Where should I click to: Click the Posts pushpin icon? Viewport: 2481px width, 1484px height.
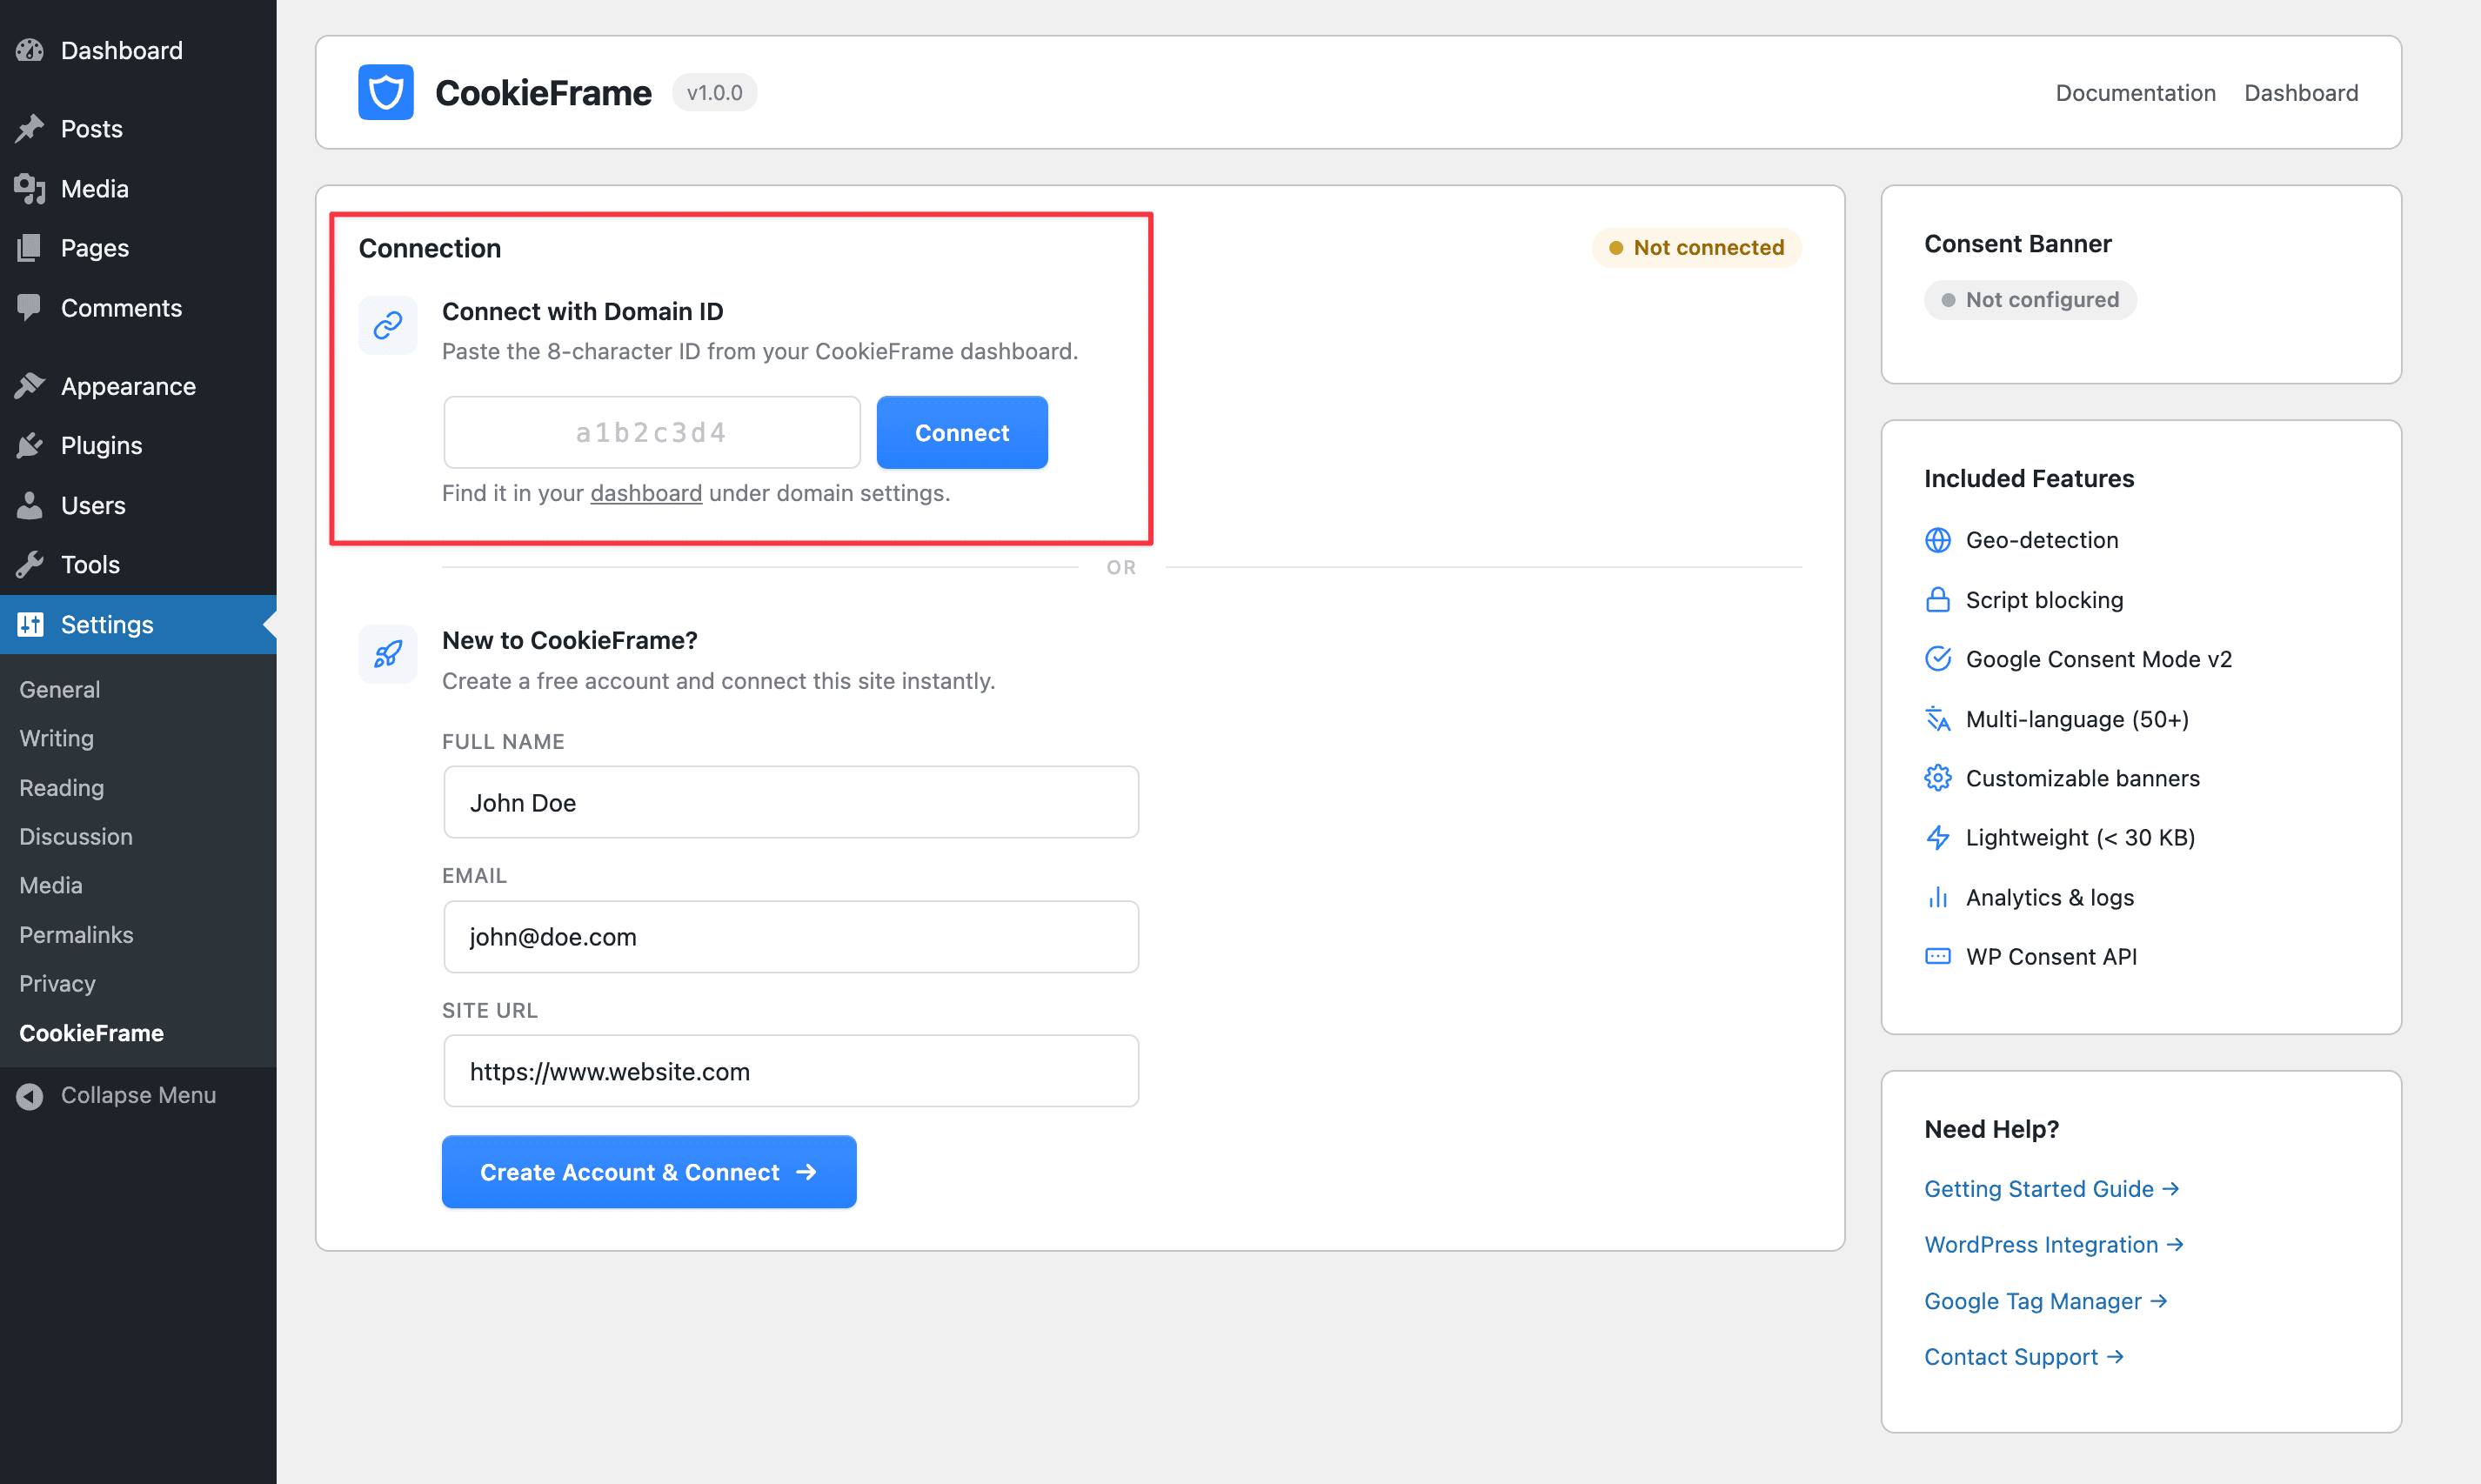tap(30, 128)
